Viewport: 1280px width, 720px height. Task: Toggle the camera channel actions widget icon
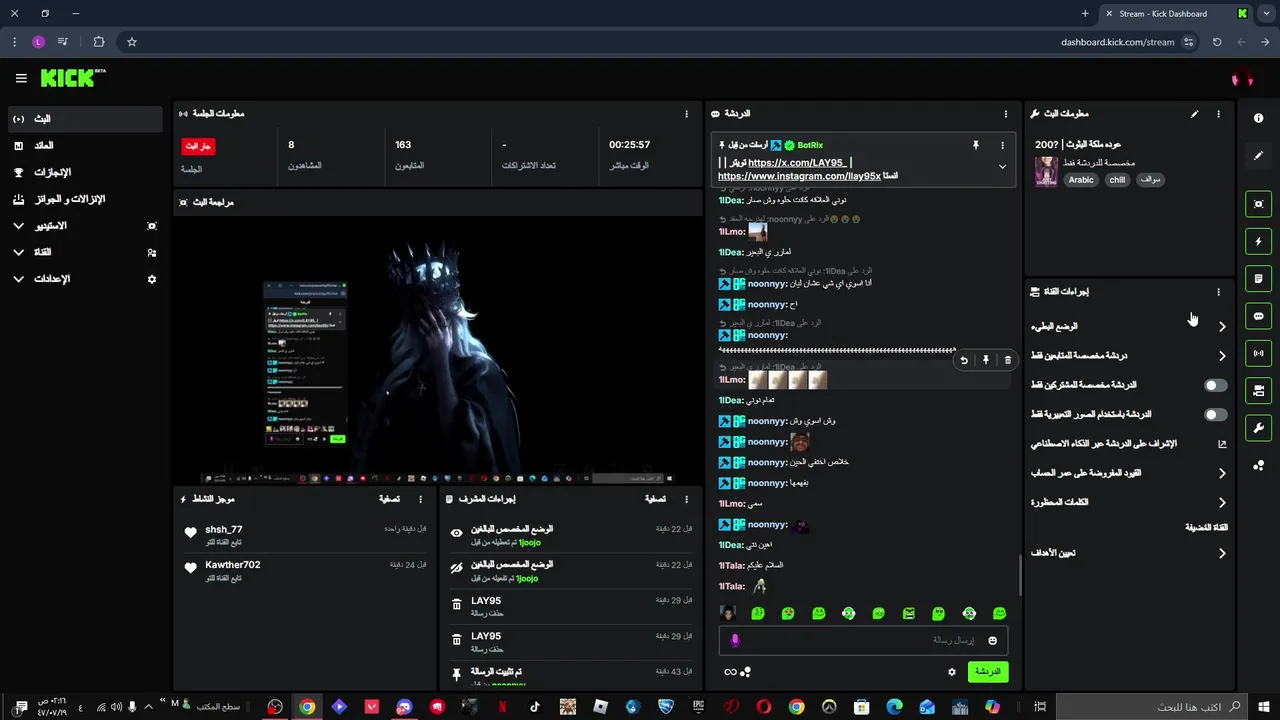(1258, 390)
